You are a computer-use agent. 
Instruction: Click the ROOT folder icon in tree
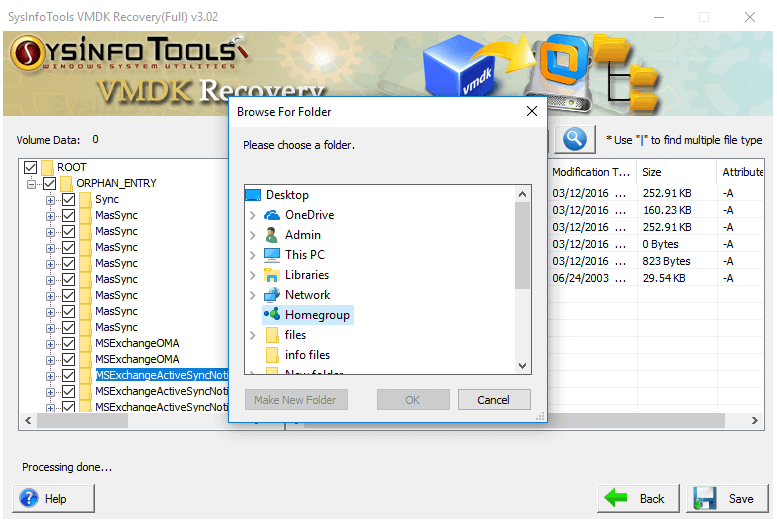click(x=47, y=167)
